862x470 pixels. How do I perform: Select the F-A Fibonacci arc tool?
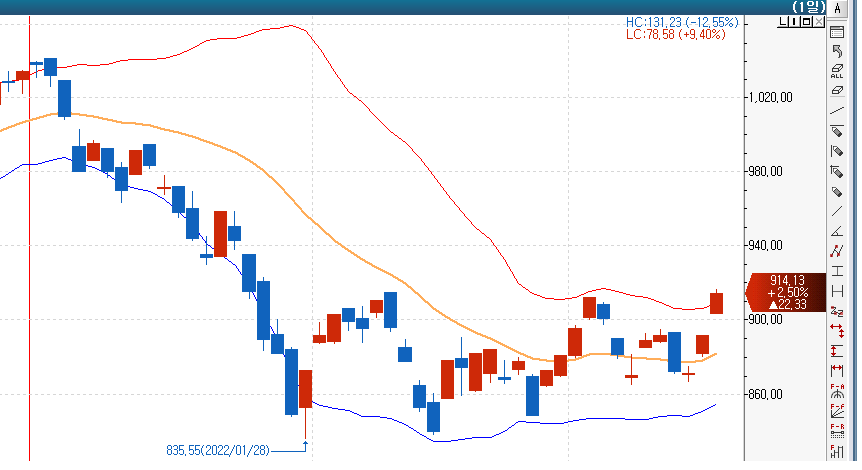pyautogui.click(x=837, y=389)
